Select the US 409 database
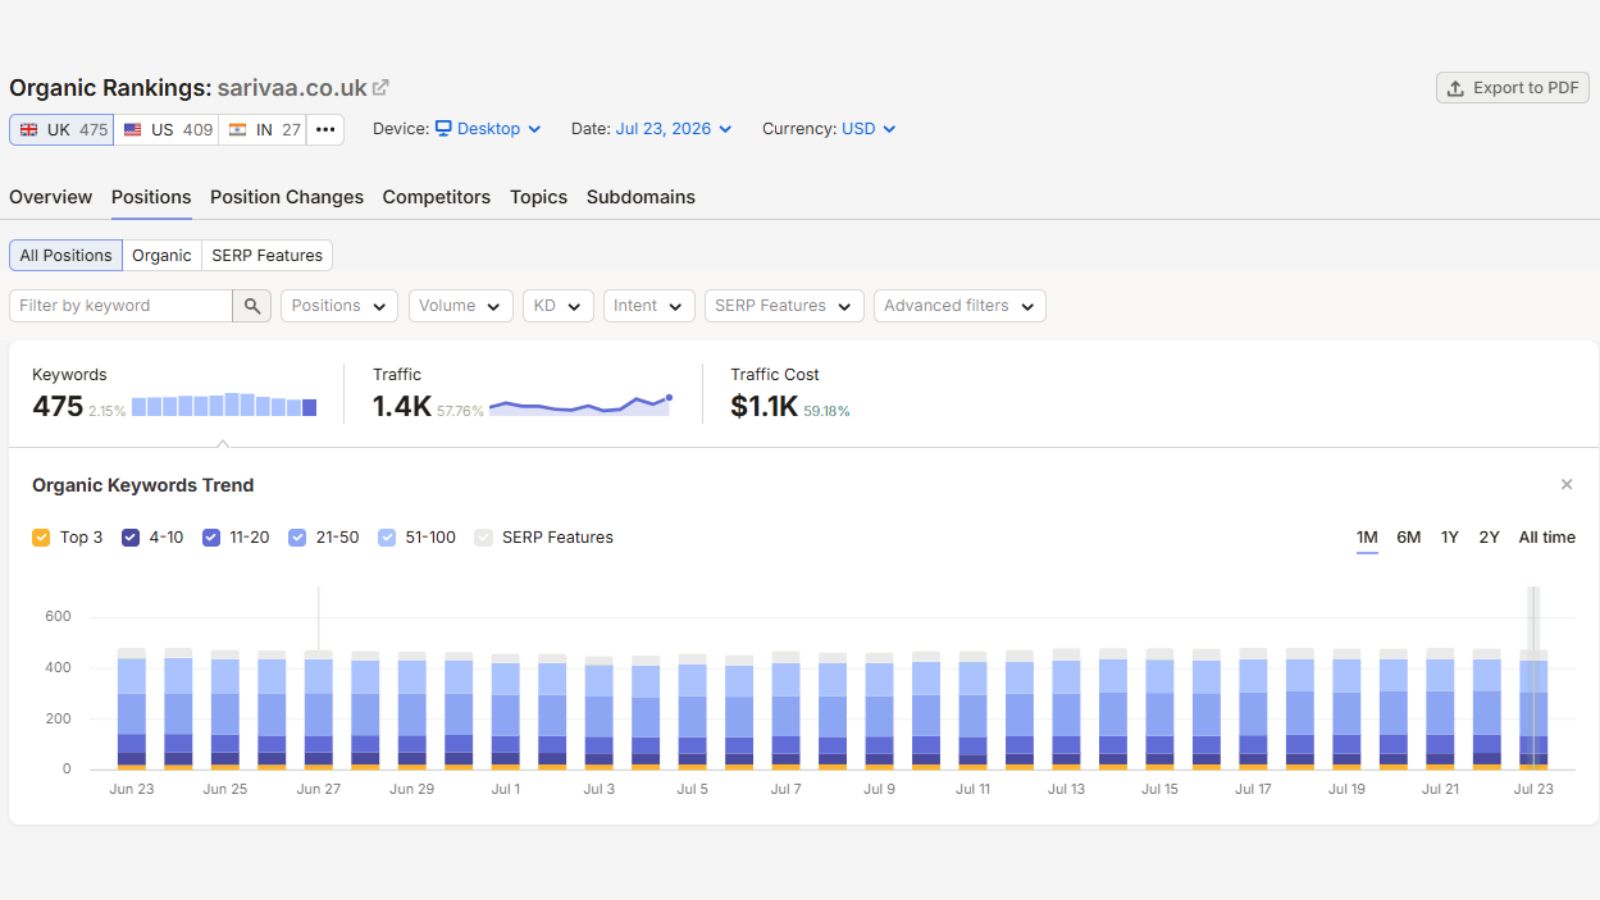The width and height of the screenshot is (1600, 900). [x=166, y=130]
